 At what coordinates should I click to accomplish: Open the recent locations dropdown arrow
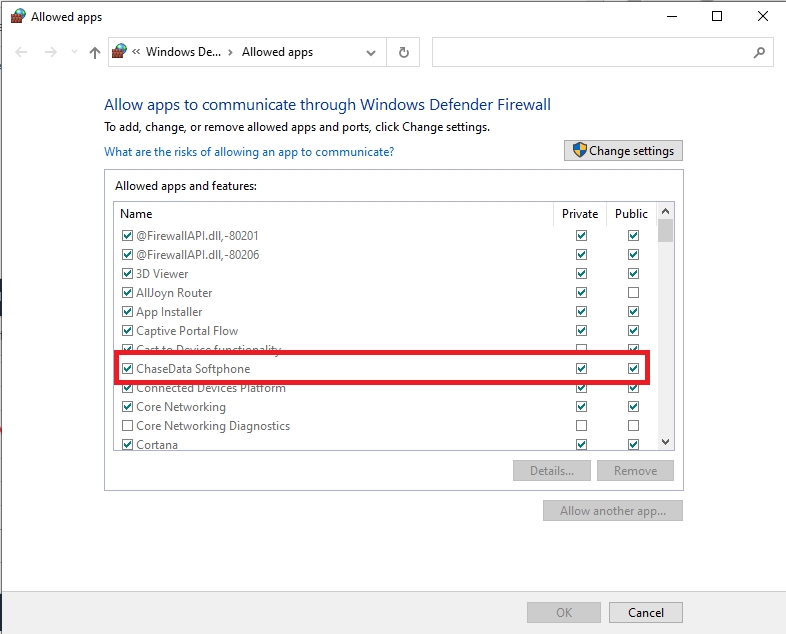click(x=74, y=52)
